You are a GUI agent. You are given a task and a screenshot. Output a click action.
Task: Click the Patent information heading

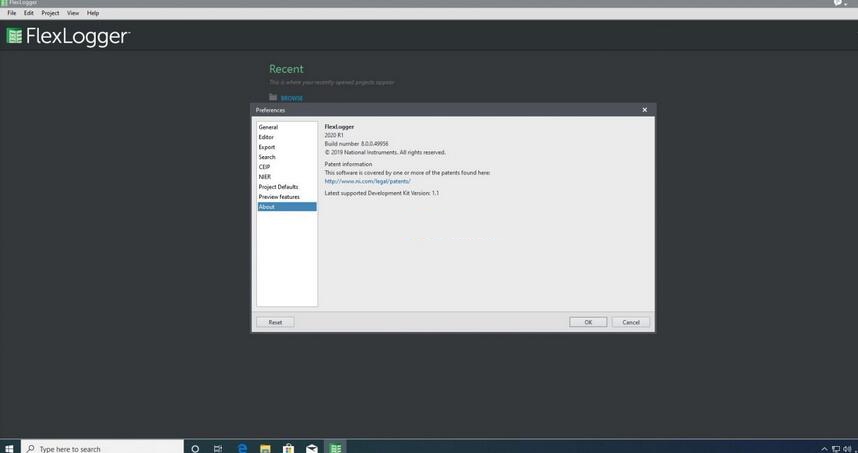(348, 164)
